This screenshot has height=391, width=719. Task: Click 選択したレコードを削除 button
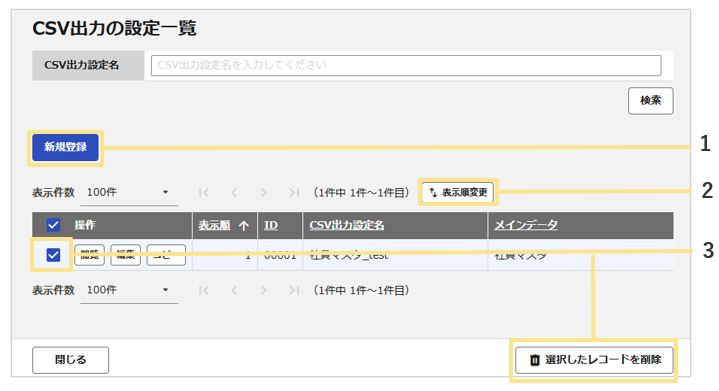click(x=594, y=360)
